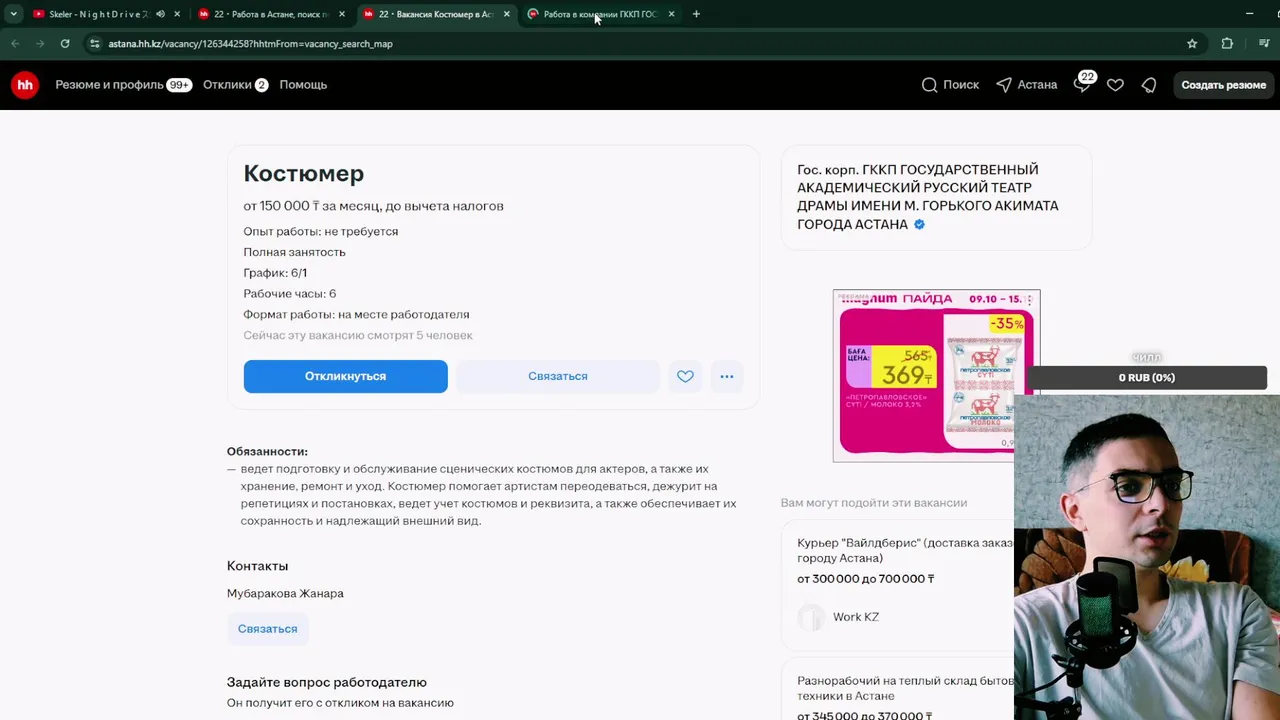Screen dimensions: 1280x720
Task: Open Курьер Вайлдберис vacancy link
Action: coord(905,550)
